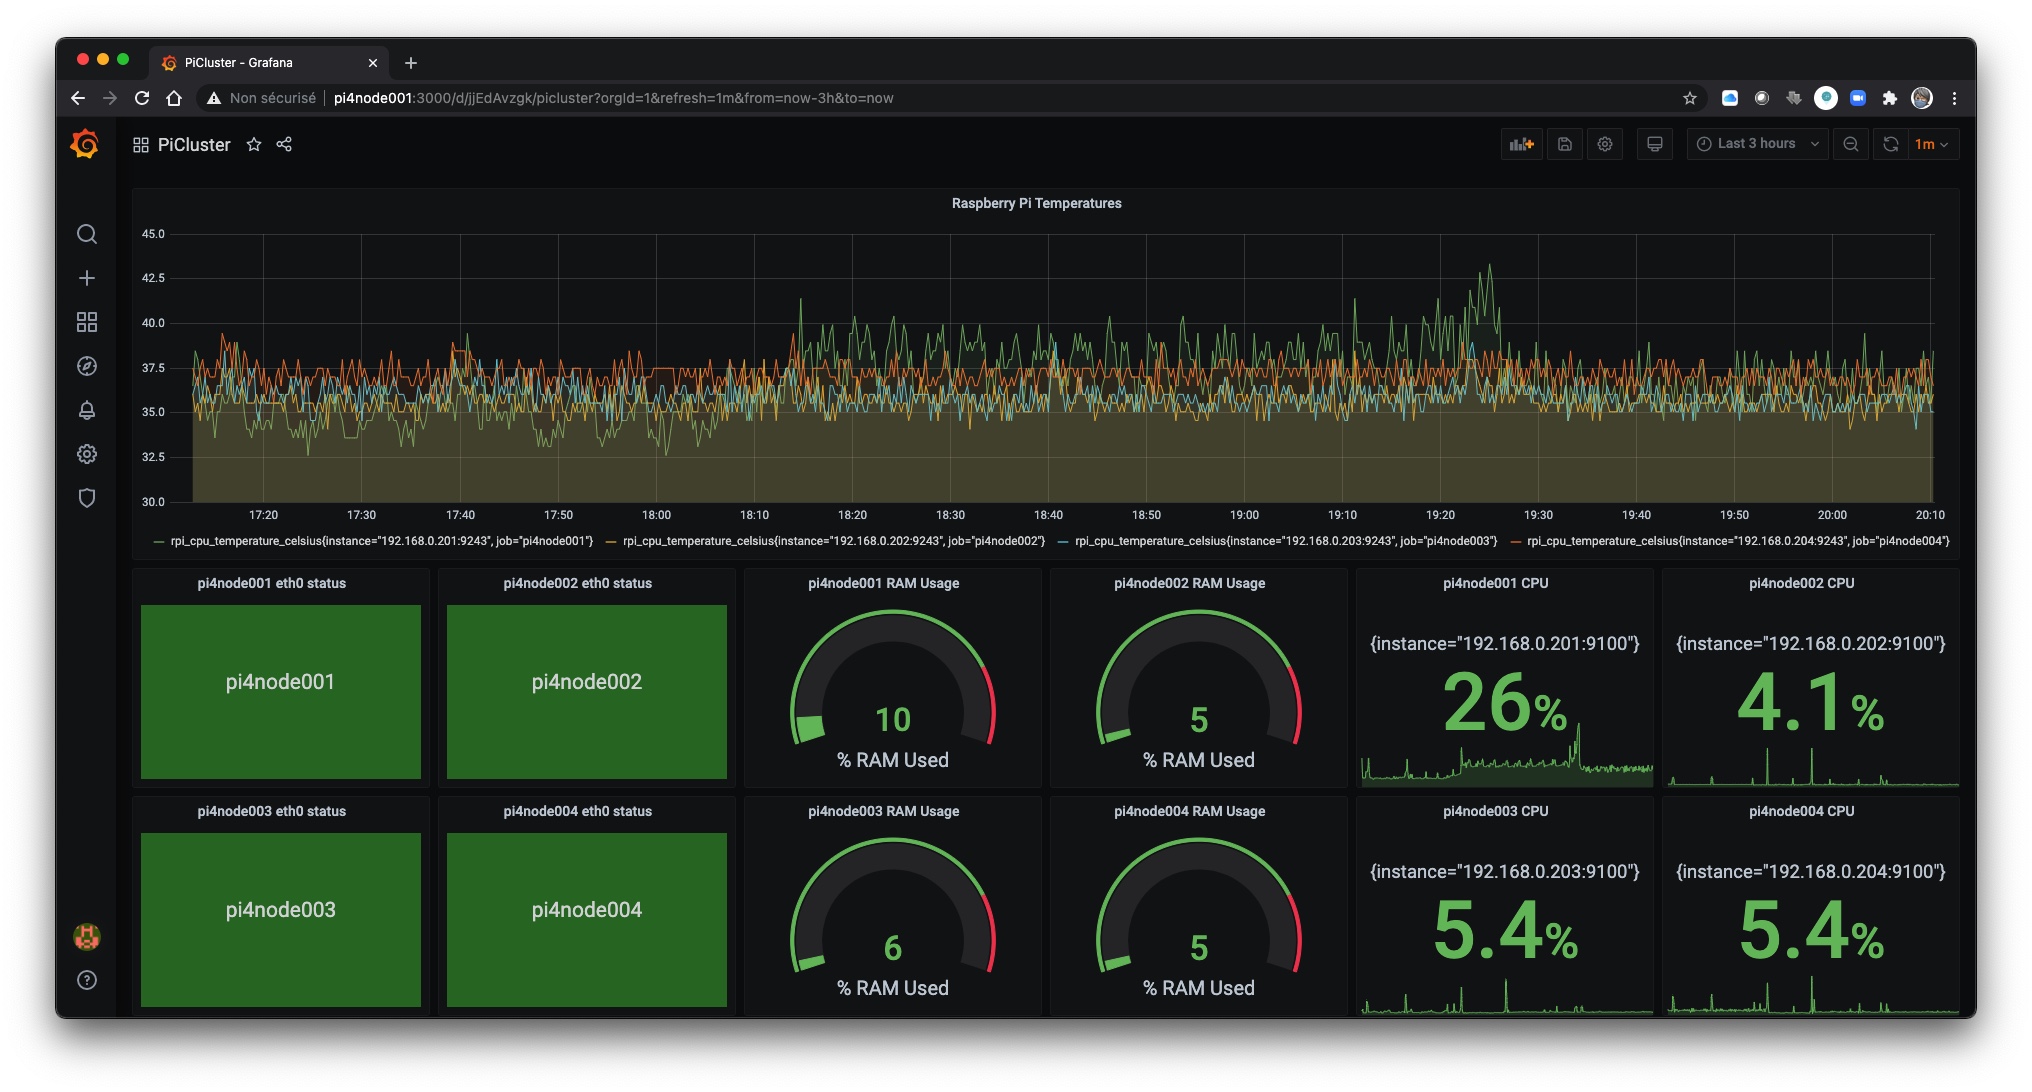
Task: Click the PiCluster dashboard title
Action: (194, 145)
